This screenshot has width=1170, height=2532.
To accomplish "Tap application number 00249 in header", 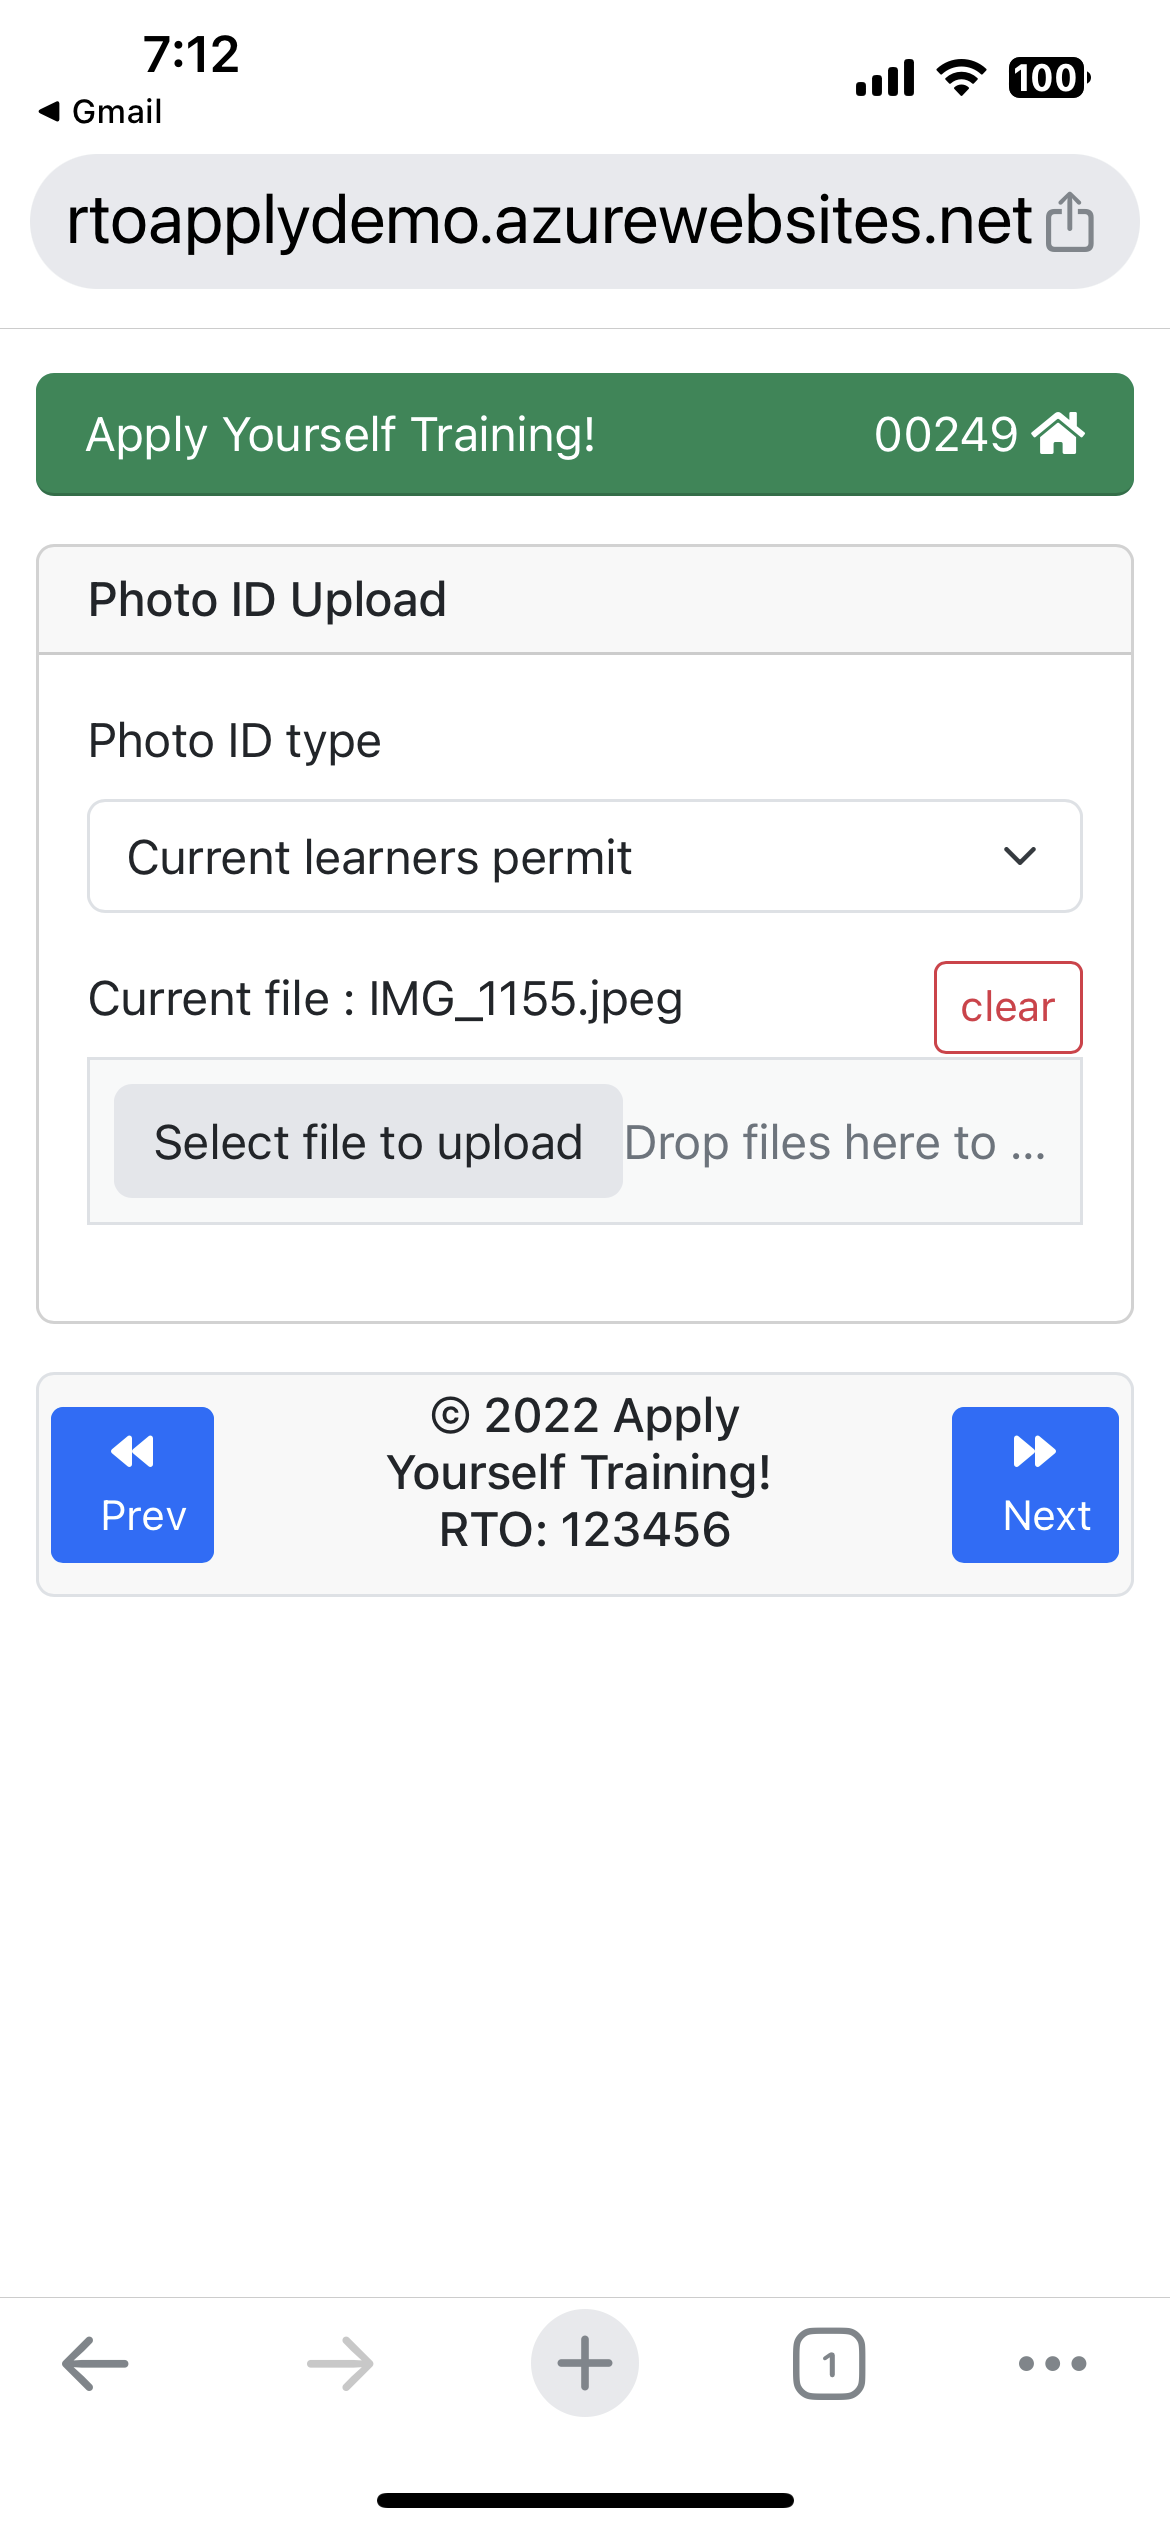I will pyautogui.click(x=945, y=434).
